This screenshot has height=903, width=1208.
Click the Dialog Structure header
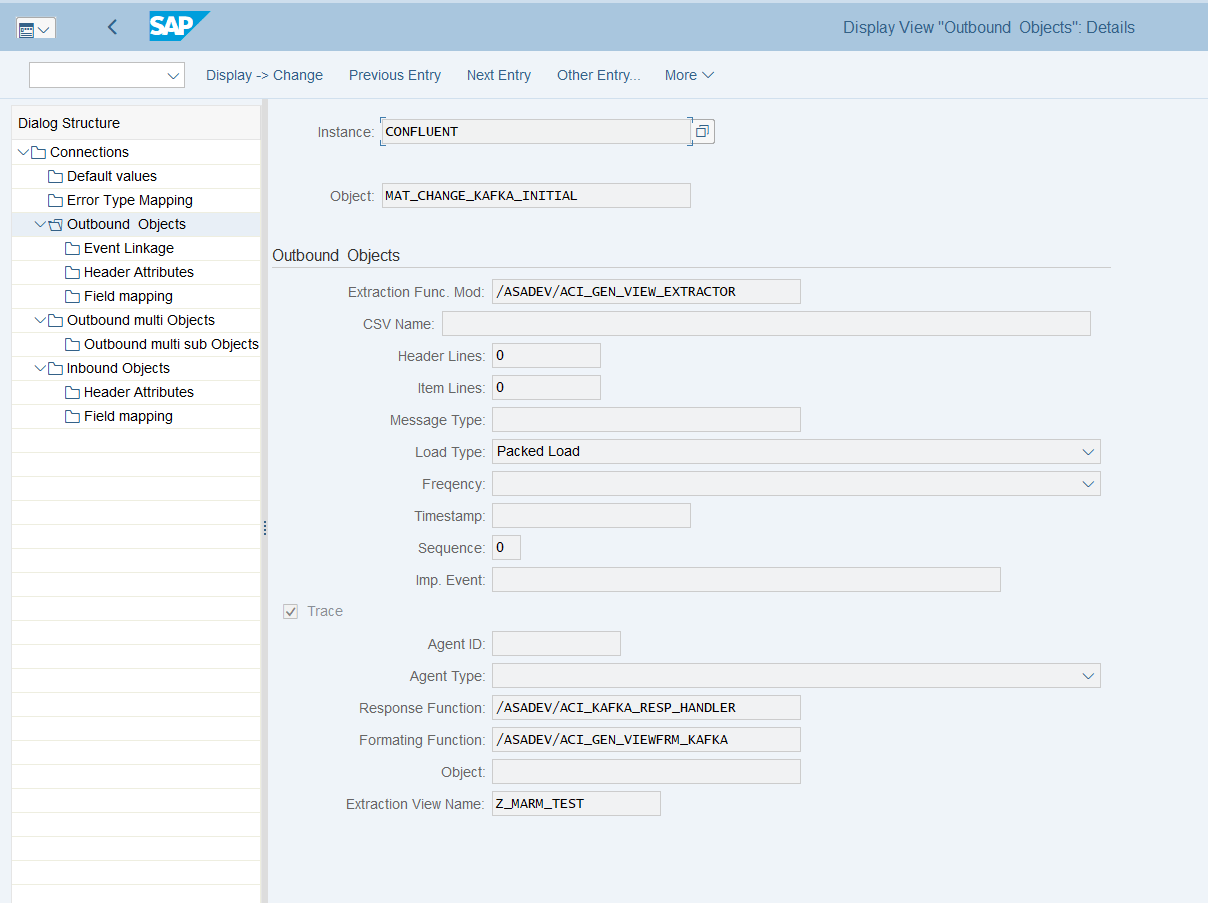pyautogui.click(x=136, y=123)
